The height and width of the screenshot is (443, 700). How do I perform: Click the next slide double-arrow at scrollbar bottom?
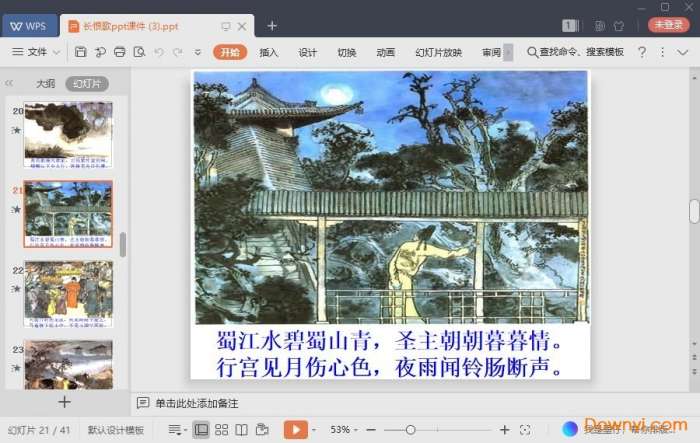[694, 372]
